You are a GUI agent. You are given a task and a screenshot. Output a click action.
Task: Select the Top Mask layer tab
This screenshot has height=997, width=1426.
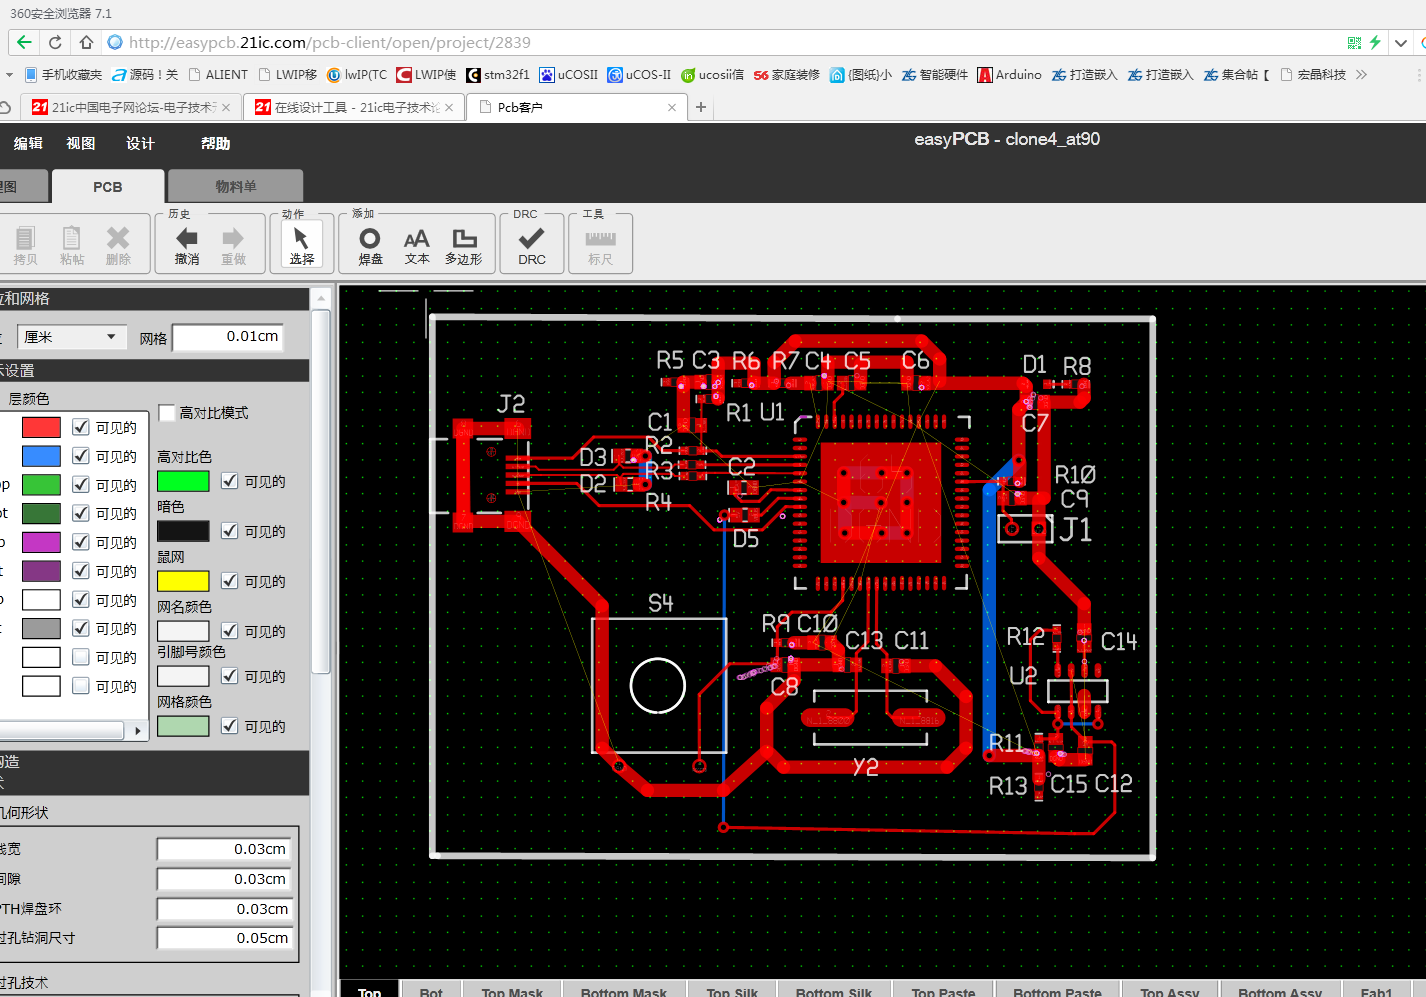(512, 990)
